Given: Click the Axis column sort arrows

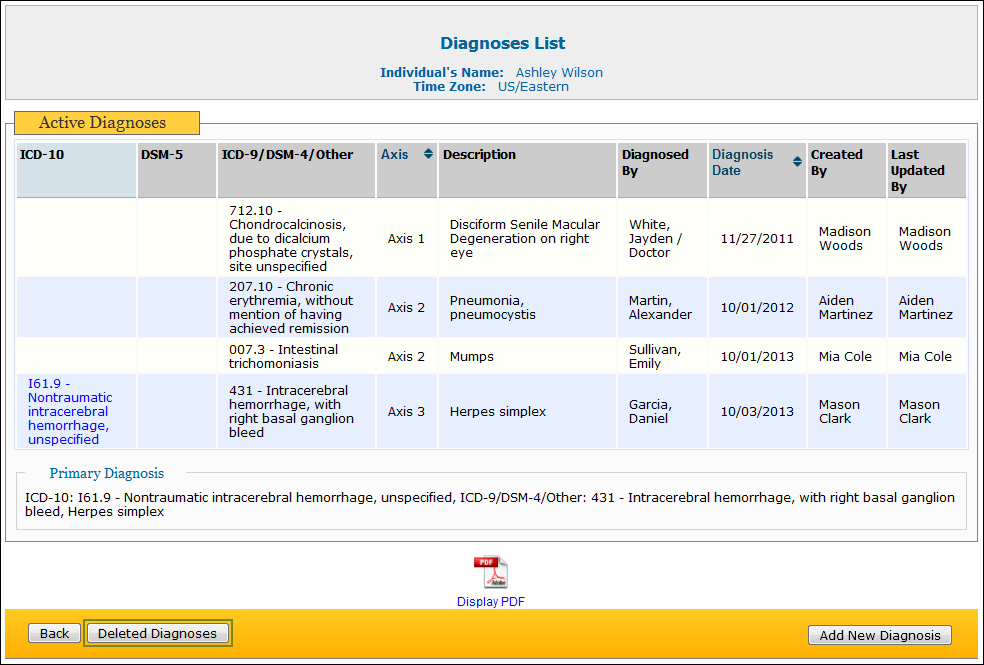Looking at the screenshot, I should 428,154.
